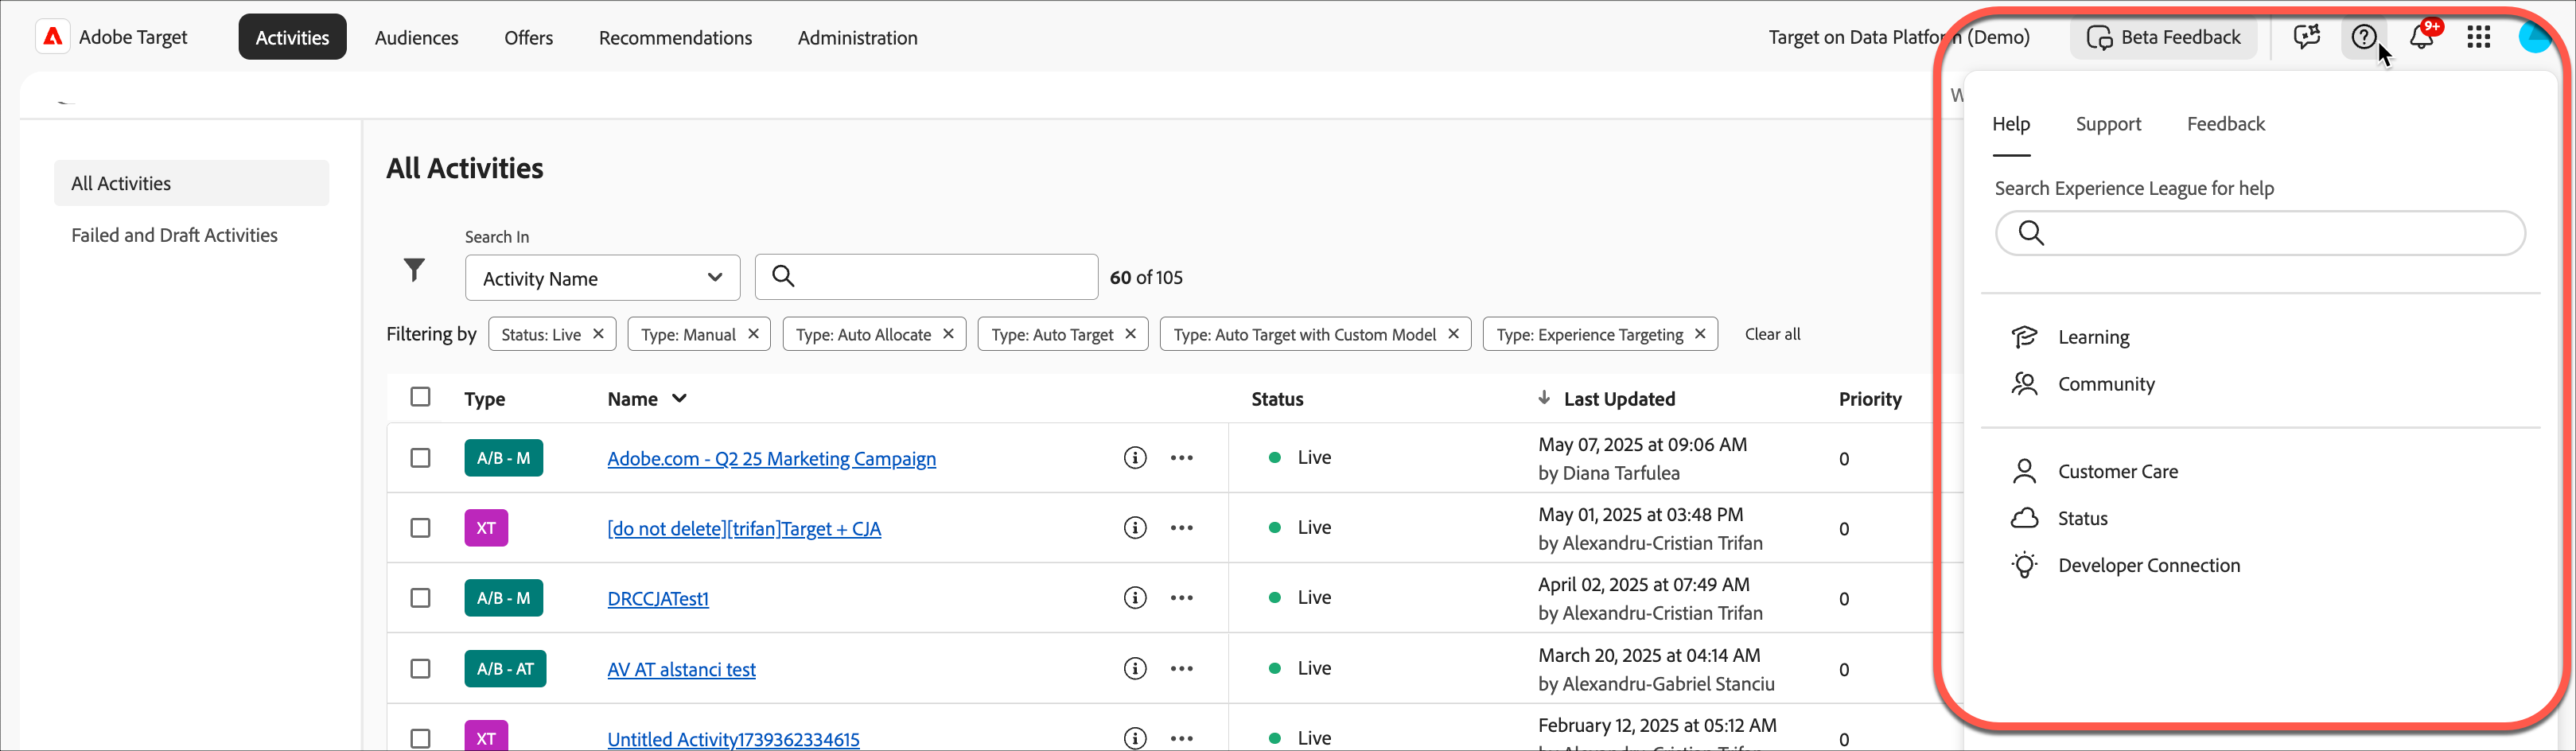The image size is (2576, 751).
Task: Open the Name column sort chevron
Action: pos(679,398)
